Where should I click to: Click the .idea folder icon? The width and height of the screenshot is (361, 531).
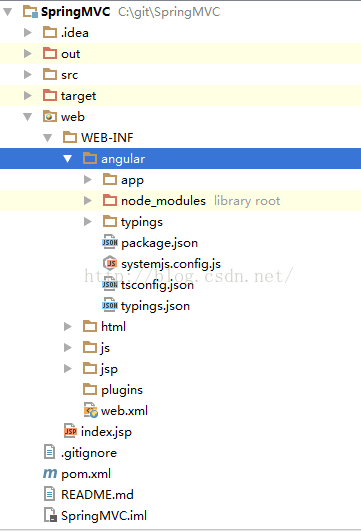[50, 33]
